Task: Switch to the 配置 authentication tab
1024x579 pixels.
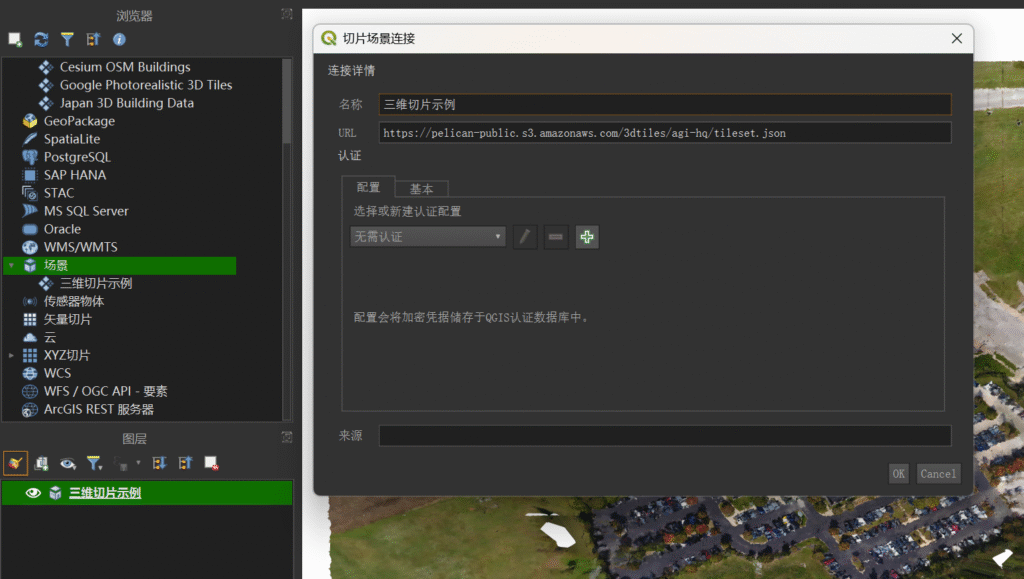Action: 368,187
